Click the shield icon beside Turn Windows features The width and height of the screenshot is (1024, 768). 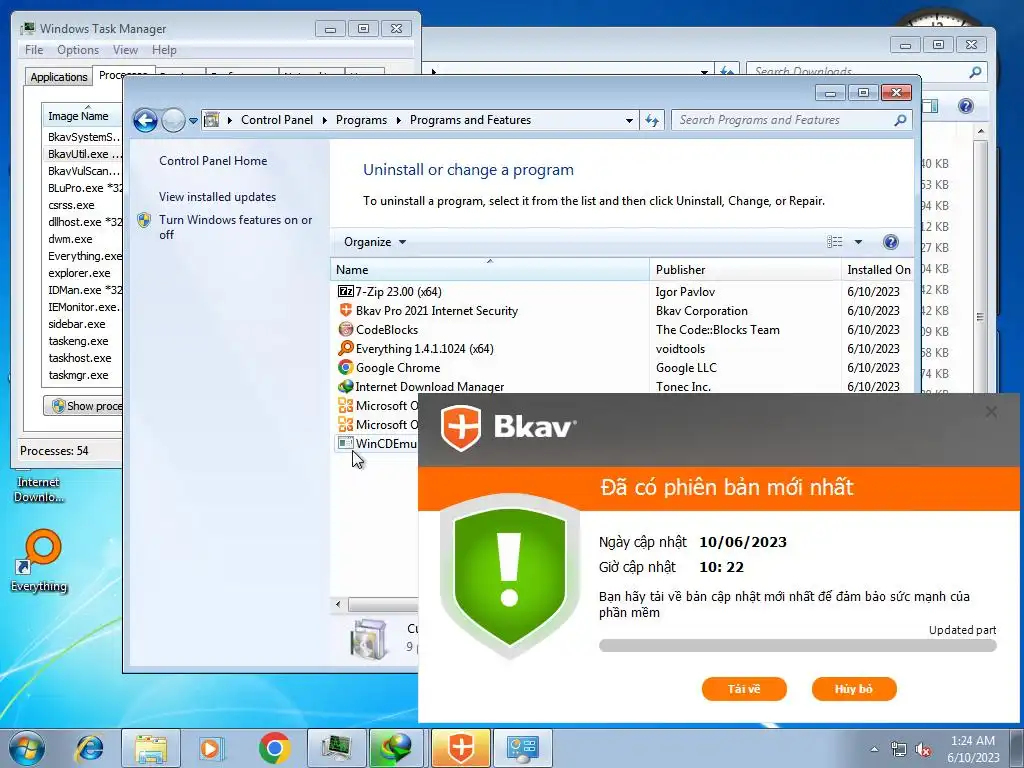[x=144, y=220]
